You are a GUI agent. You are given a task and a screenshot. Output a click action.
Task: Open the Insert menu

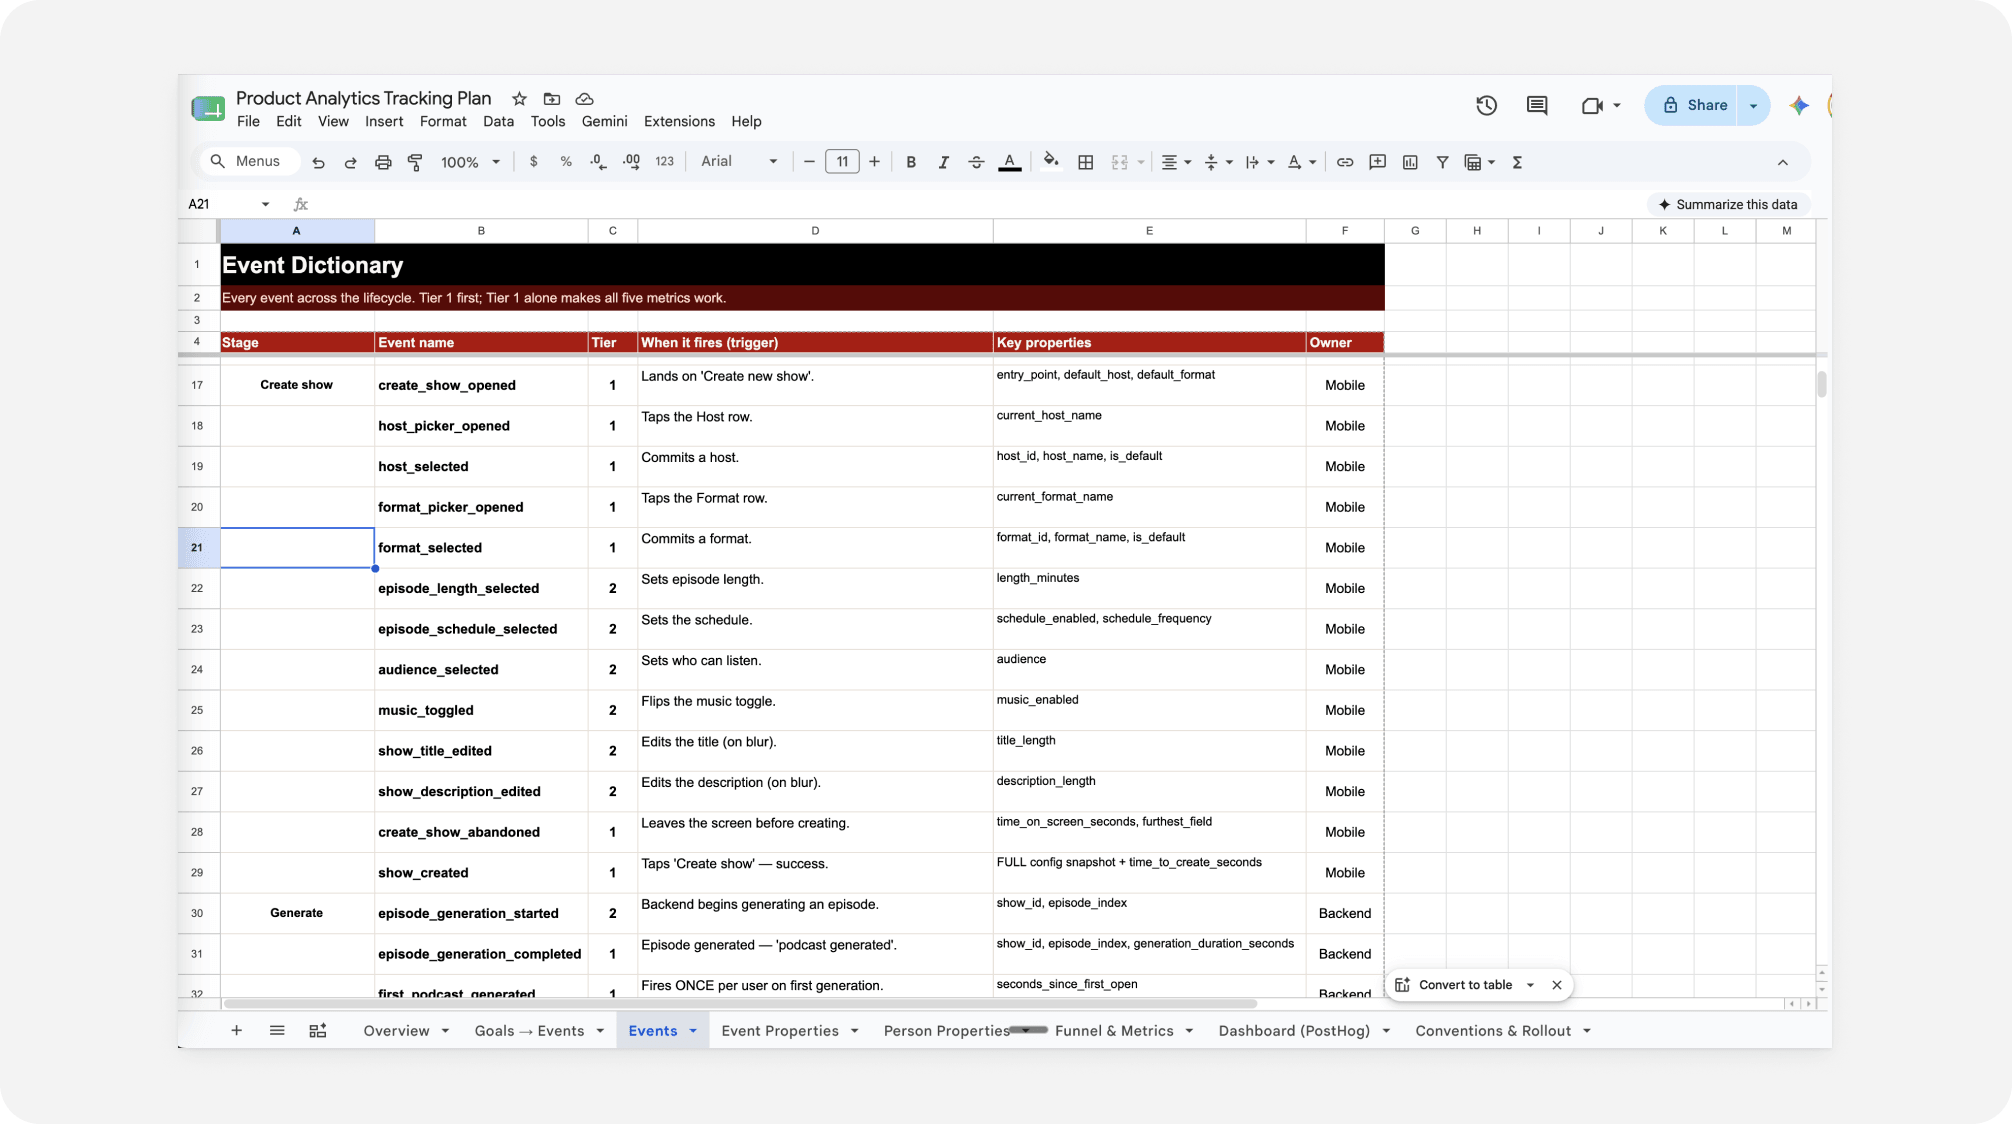[x=384, y=121]
